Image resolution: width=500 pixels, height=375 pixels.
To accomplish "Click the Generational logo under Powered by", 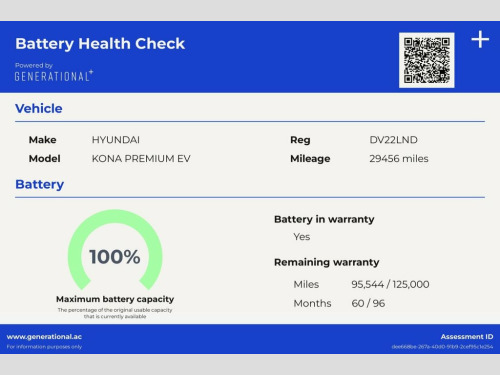I will click(x=54, y=76).
